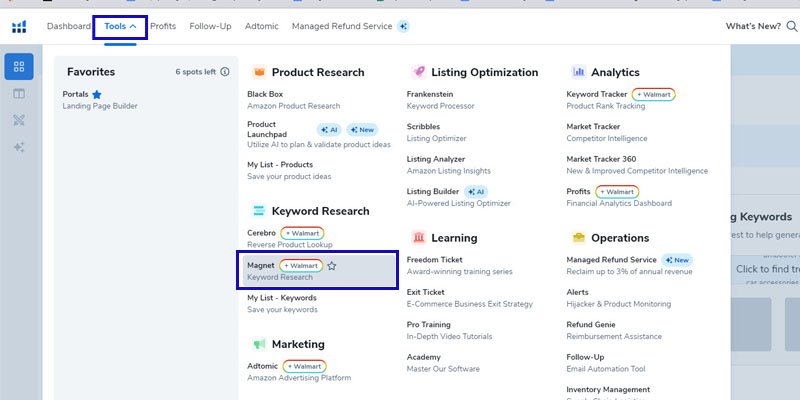
Task: Open Black Box product research tool
Action: (294, 100)
